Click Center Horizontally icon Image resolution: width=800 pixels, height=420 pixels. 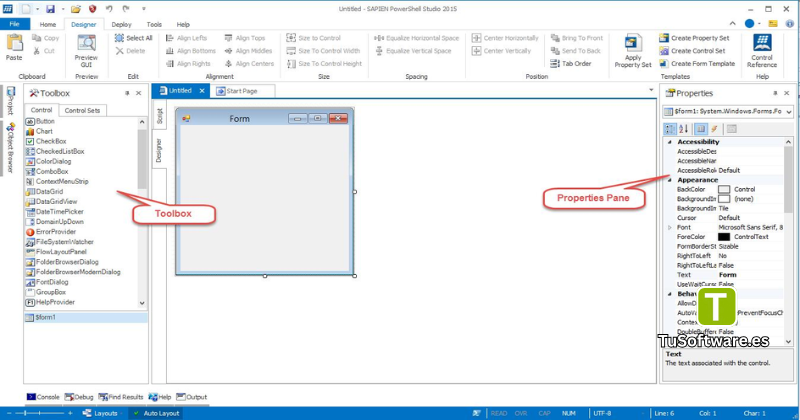click(477, 38)
